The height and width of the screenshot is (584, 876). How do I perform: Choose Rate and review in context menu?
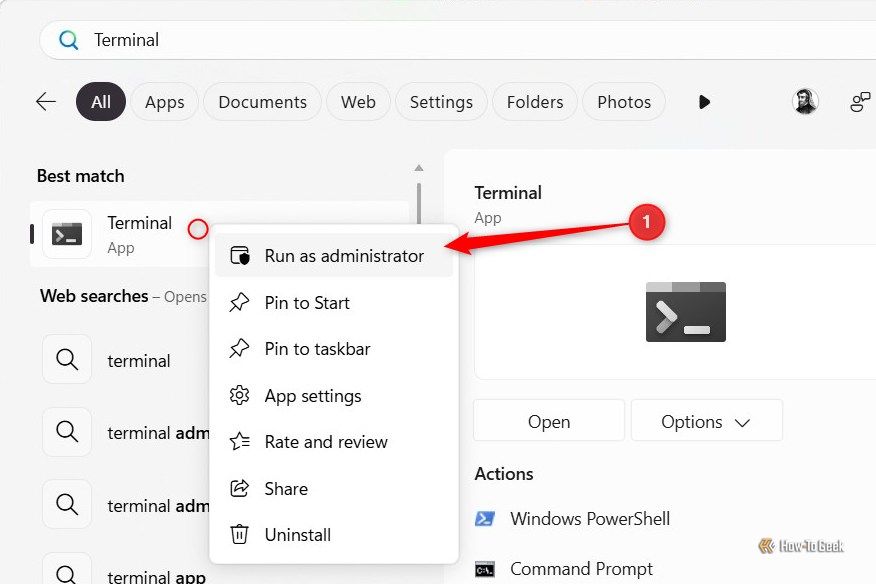tap(334, 442)
